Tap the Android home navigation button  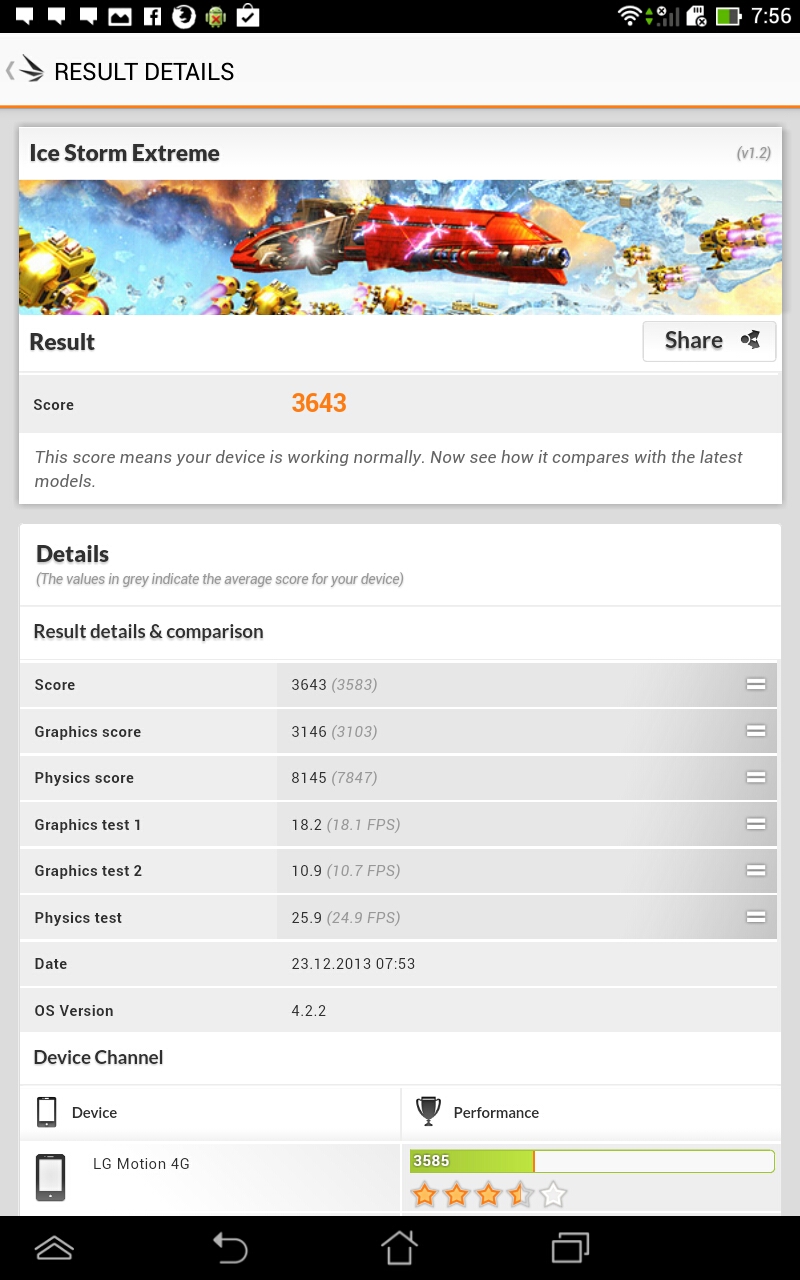click(399, 1247)
